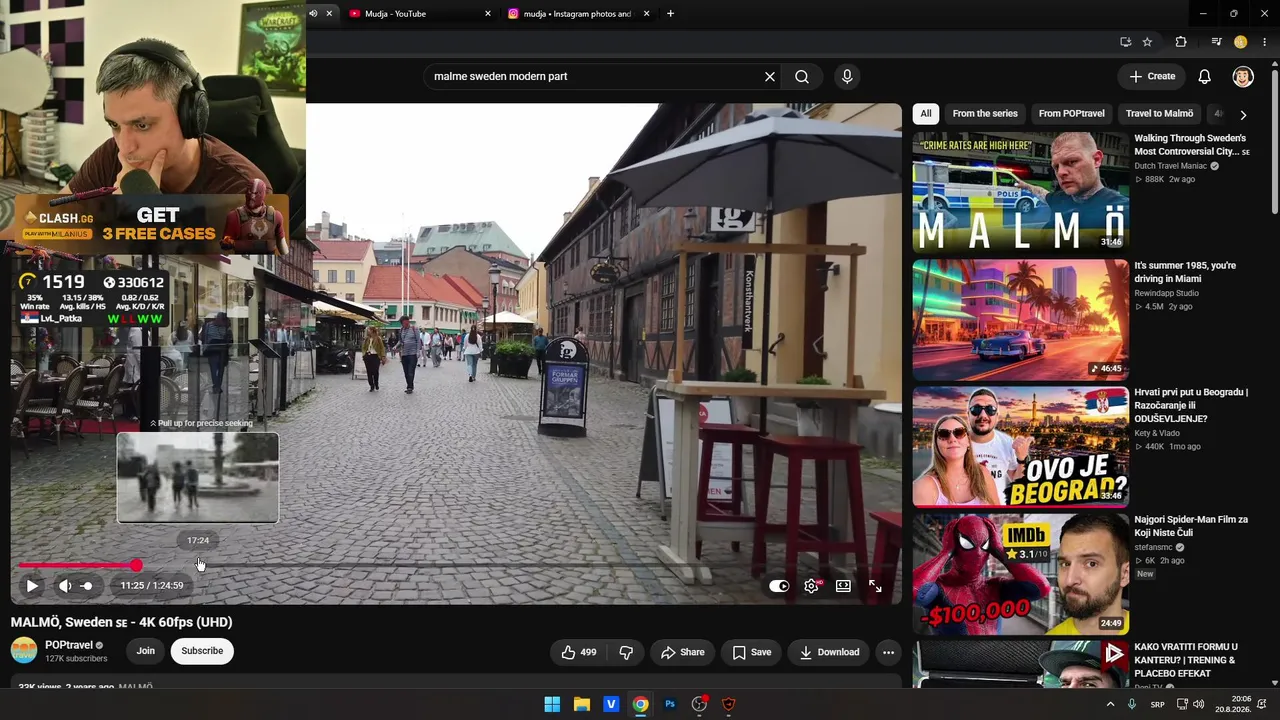Viewport: 1280px width, 720px height.
Task: Open the browser extensions puzzle icon
Action: coord(1181,42)
